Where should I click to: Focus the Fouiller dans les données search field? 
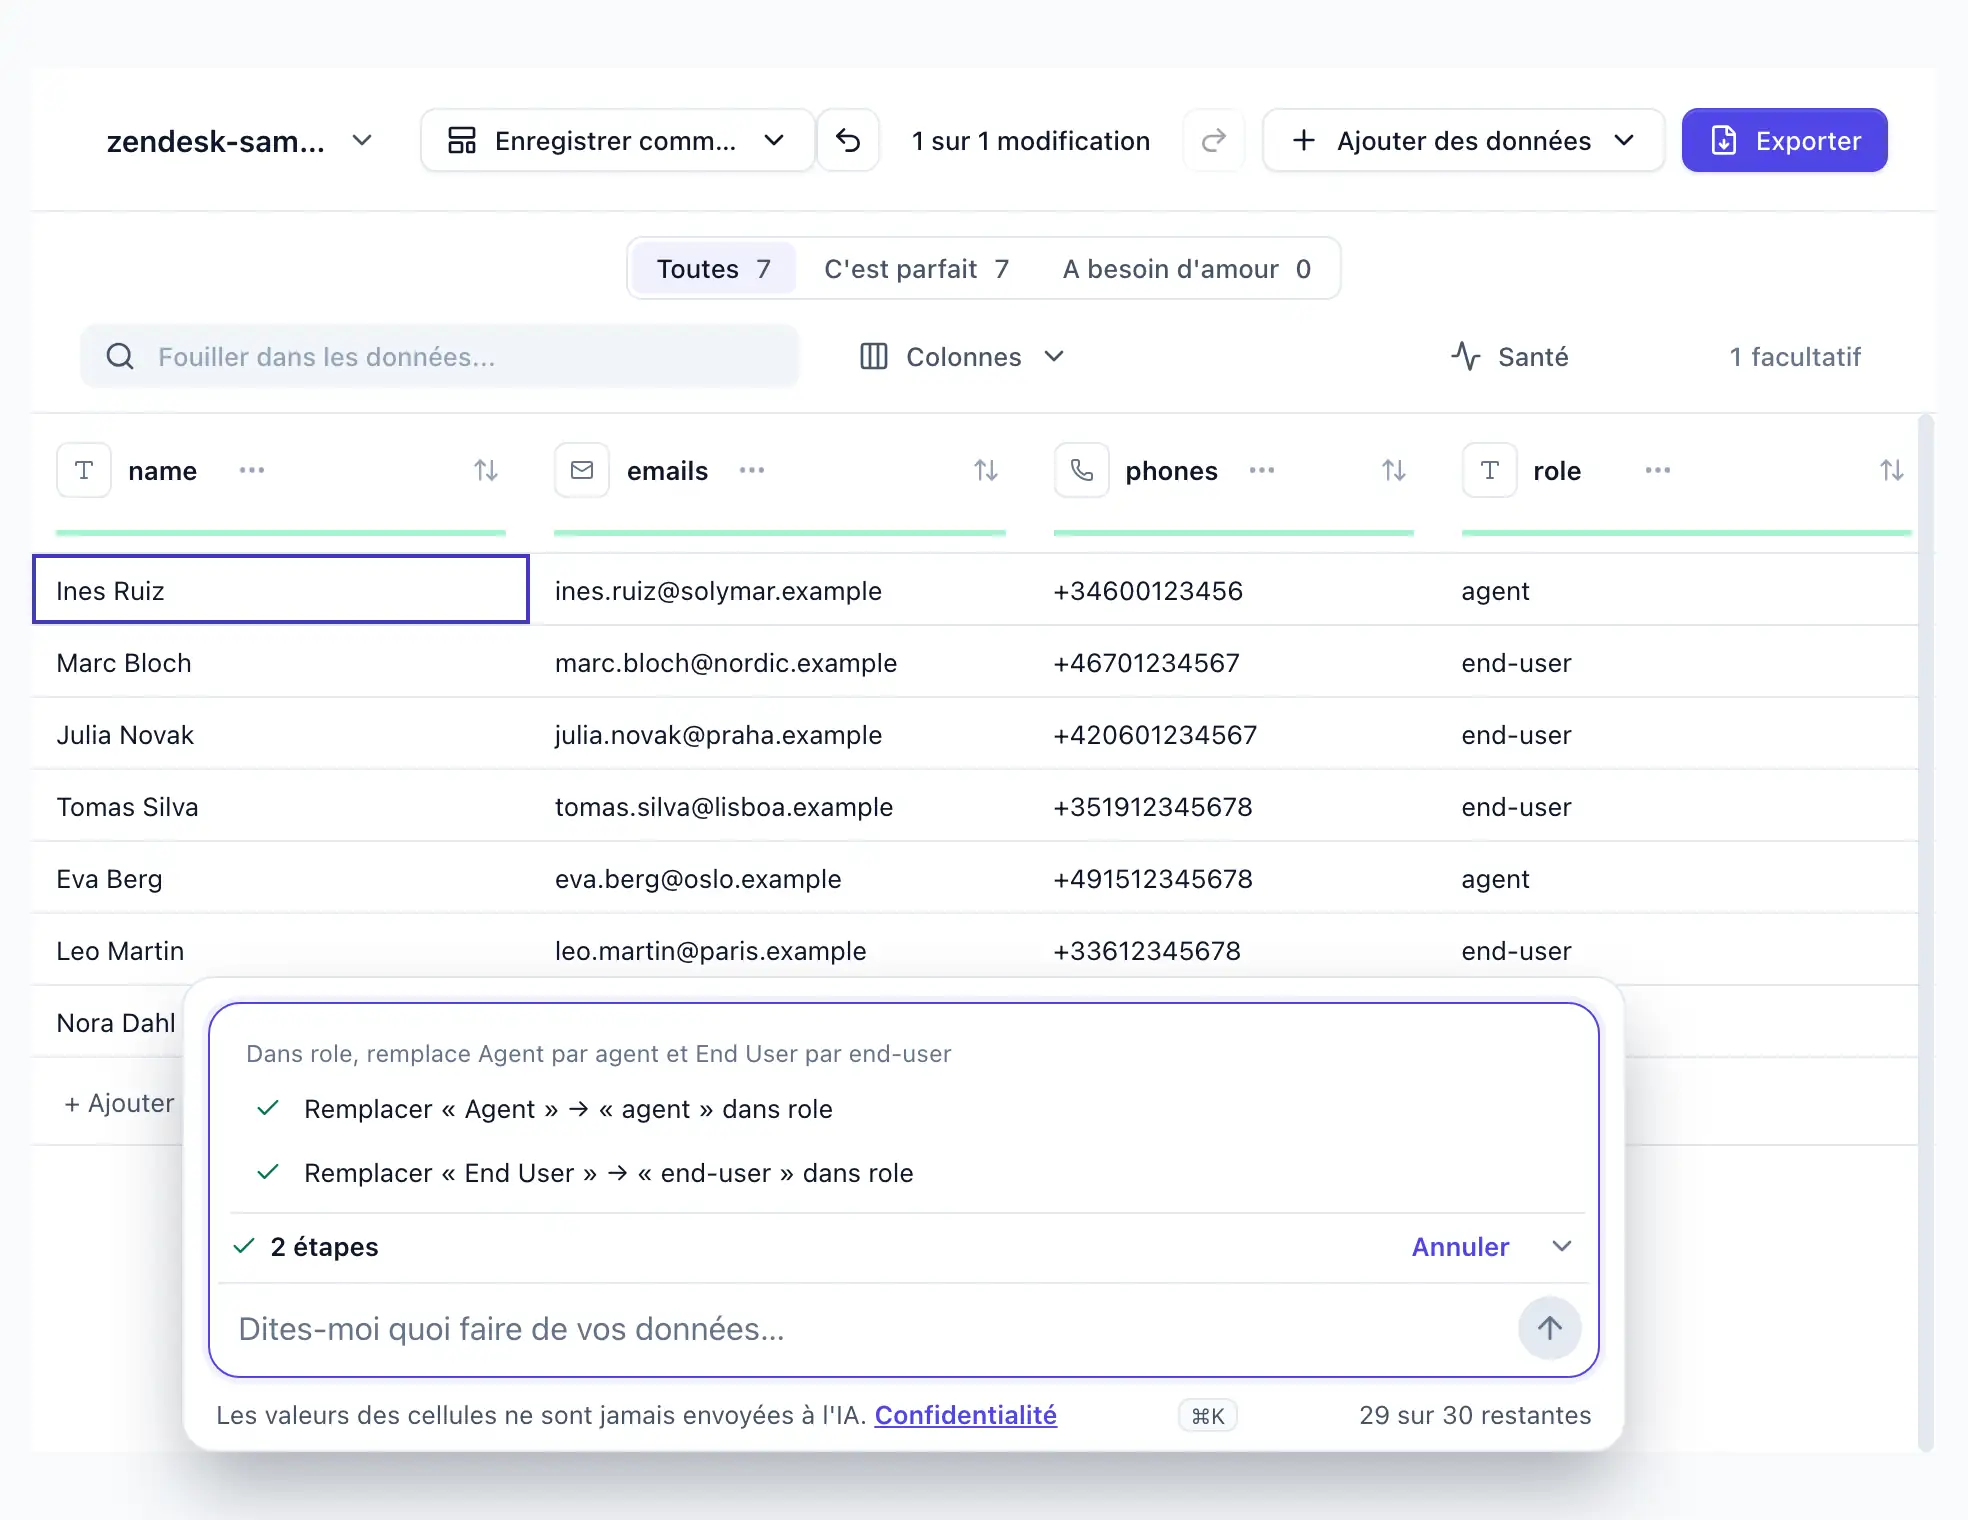440,356
